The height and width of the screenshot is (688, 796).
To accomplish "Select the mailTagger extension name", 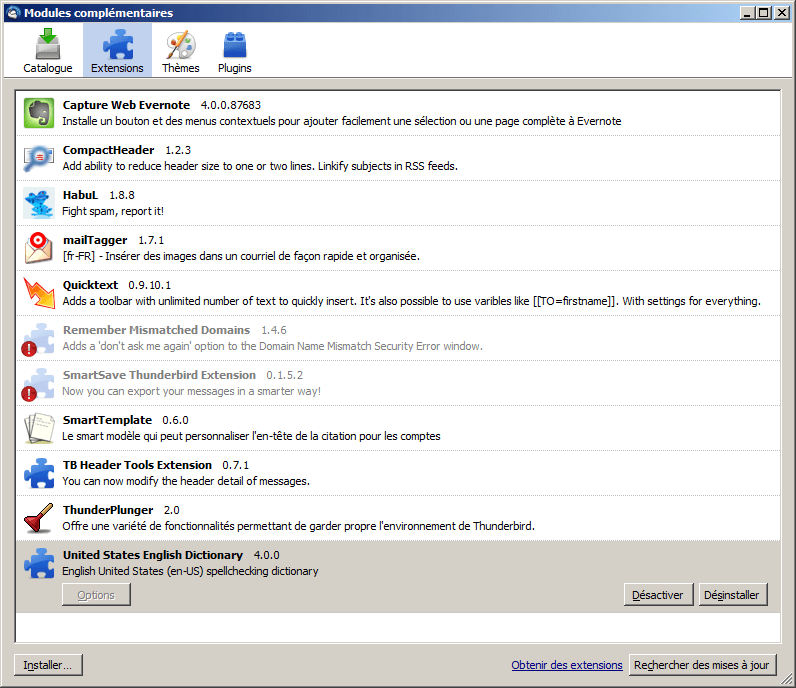I will pyautogui.click(x=95, y=240).
